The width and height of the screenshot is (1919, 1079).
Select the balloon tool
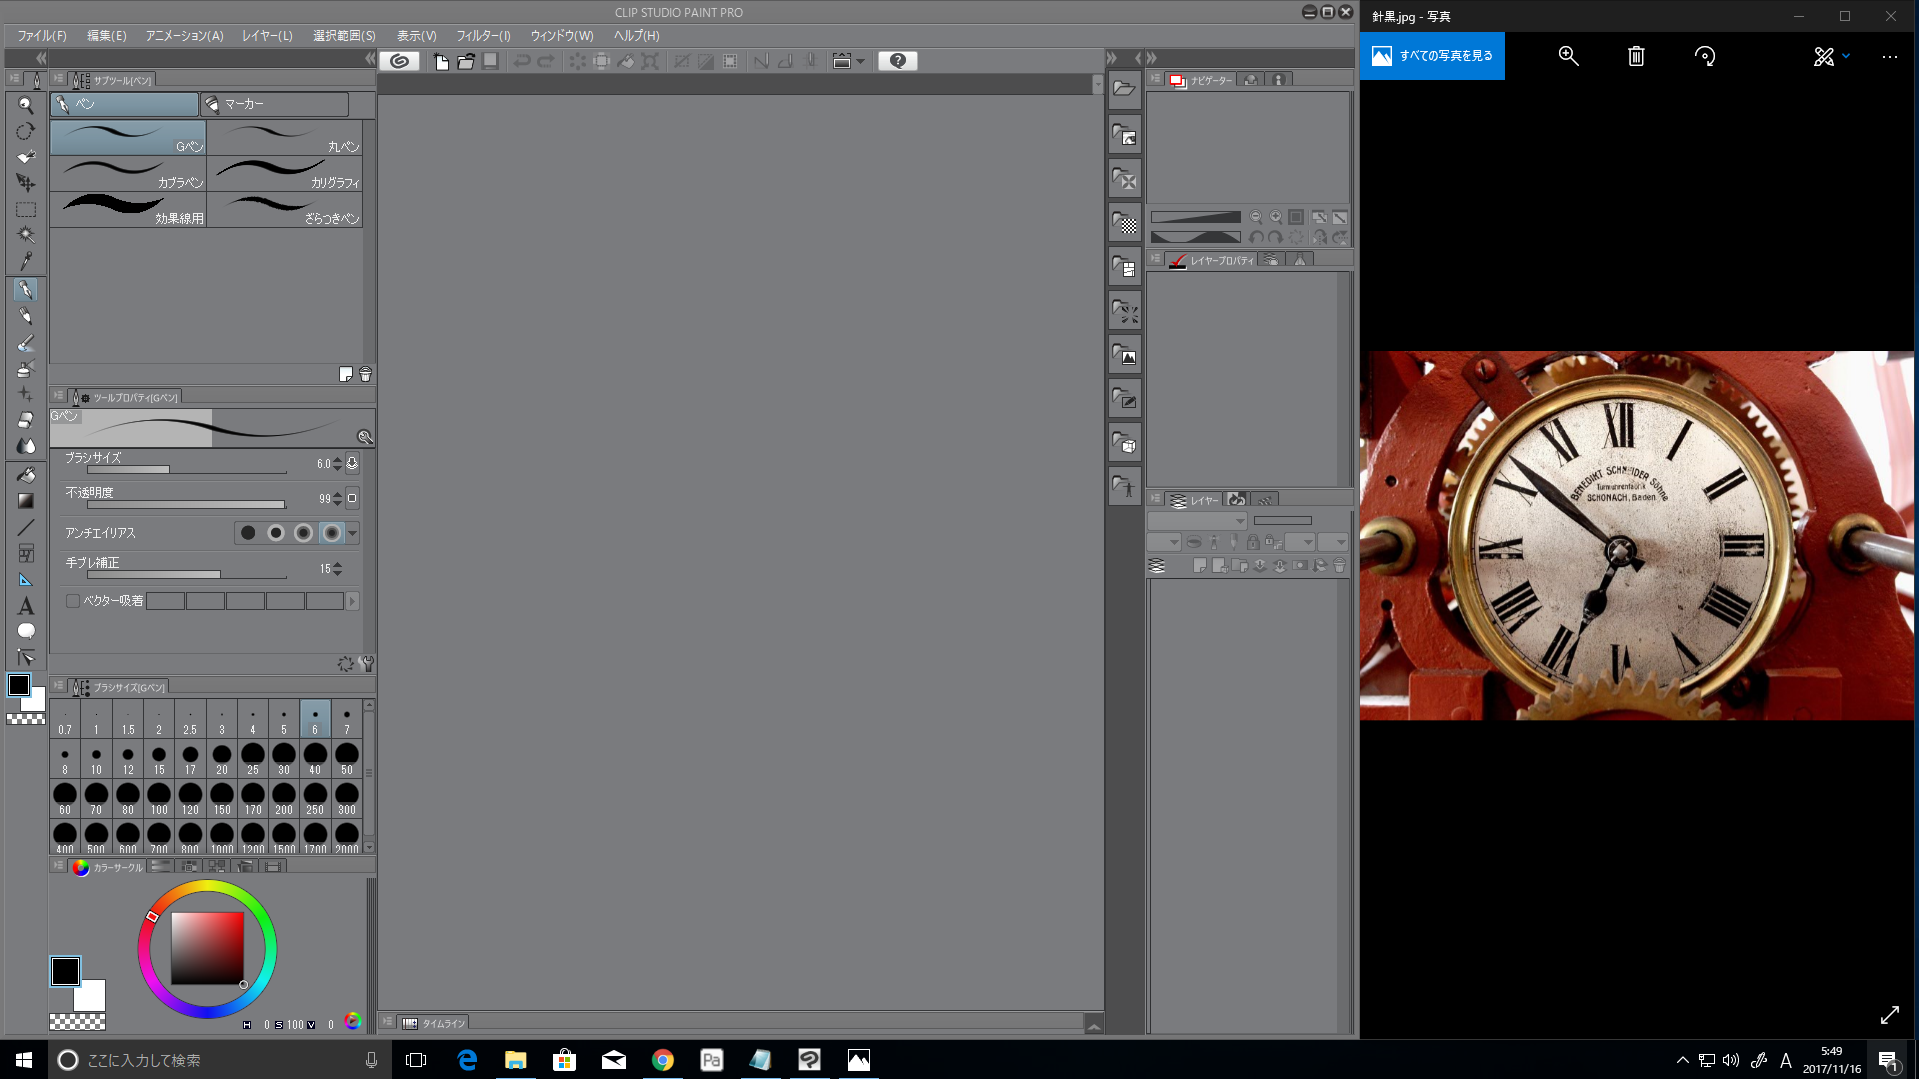coord(26,631)
